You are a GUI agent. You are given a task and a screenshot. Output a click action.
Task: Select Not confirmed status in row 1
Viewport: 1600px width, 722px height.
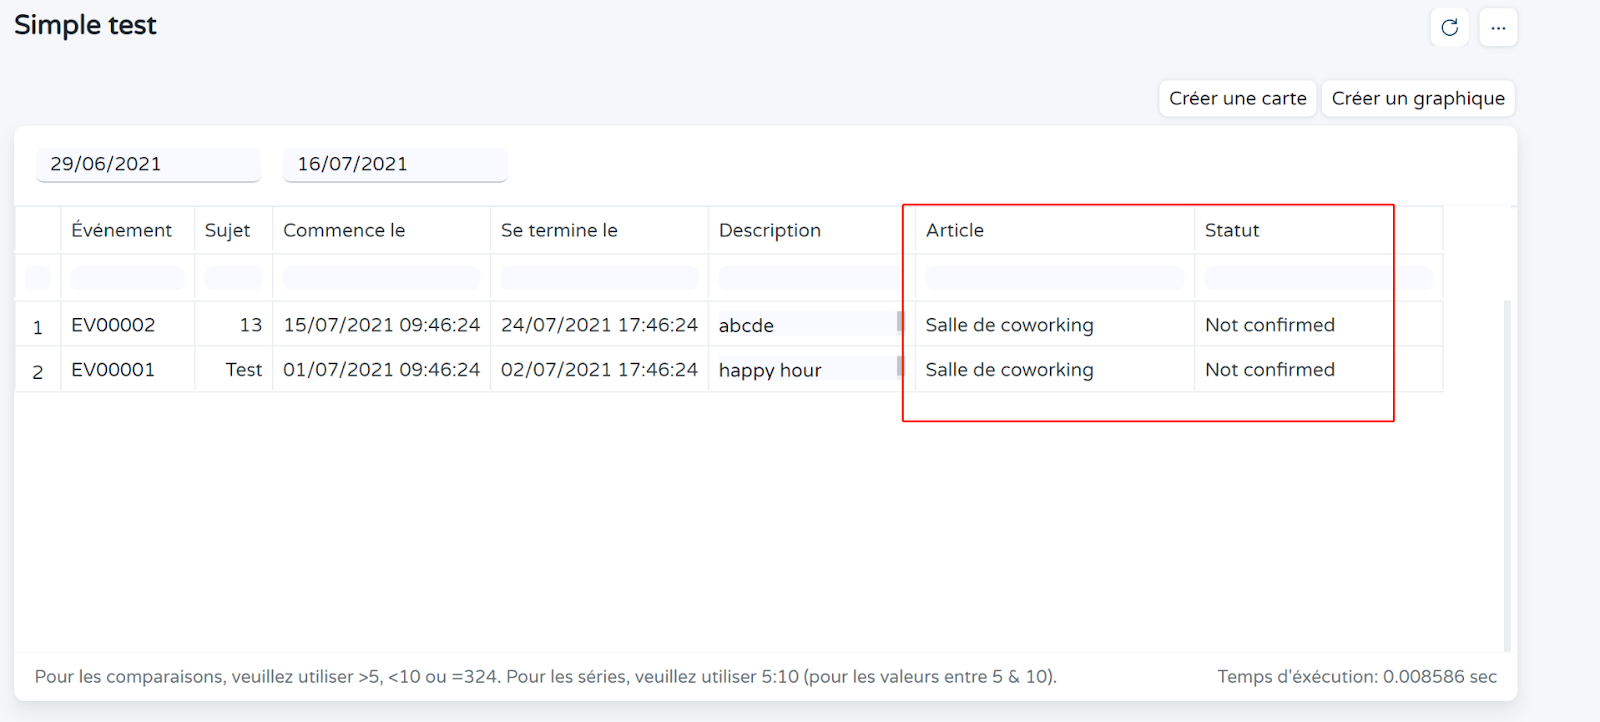click(1270, 325)
